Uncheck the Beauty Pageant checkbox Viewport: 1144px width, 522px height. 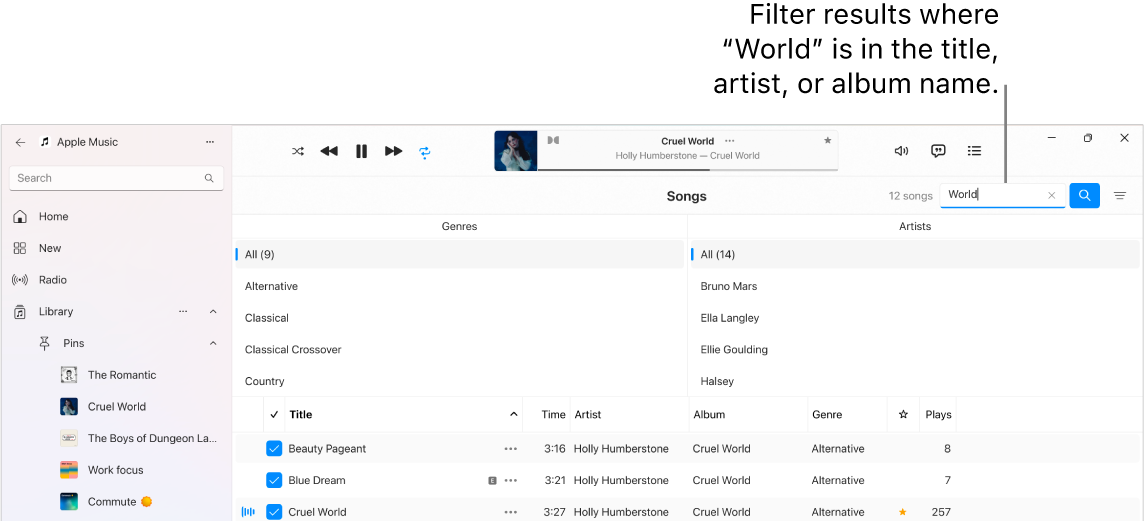[x=274, y=448]
